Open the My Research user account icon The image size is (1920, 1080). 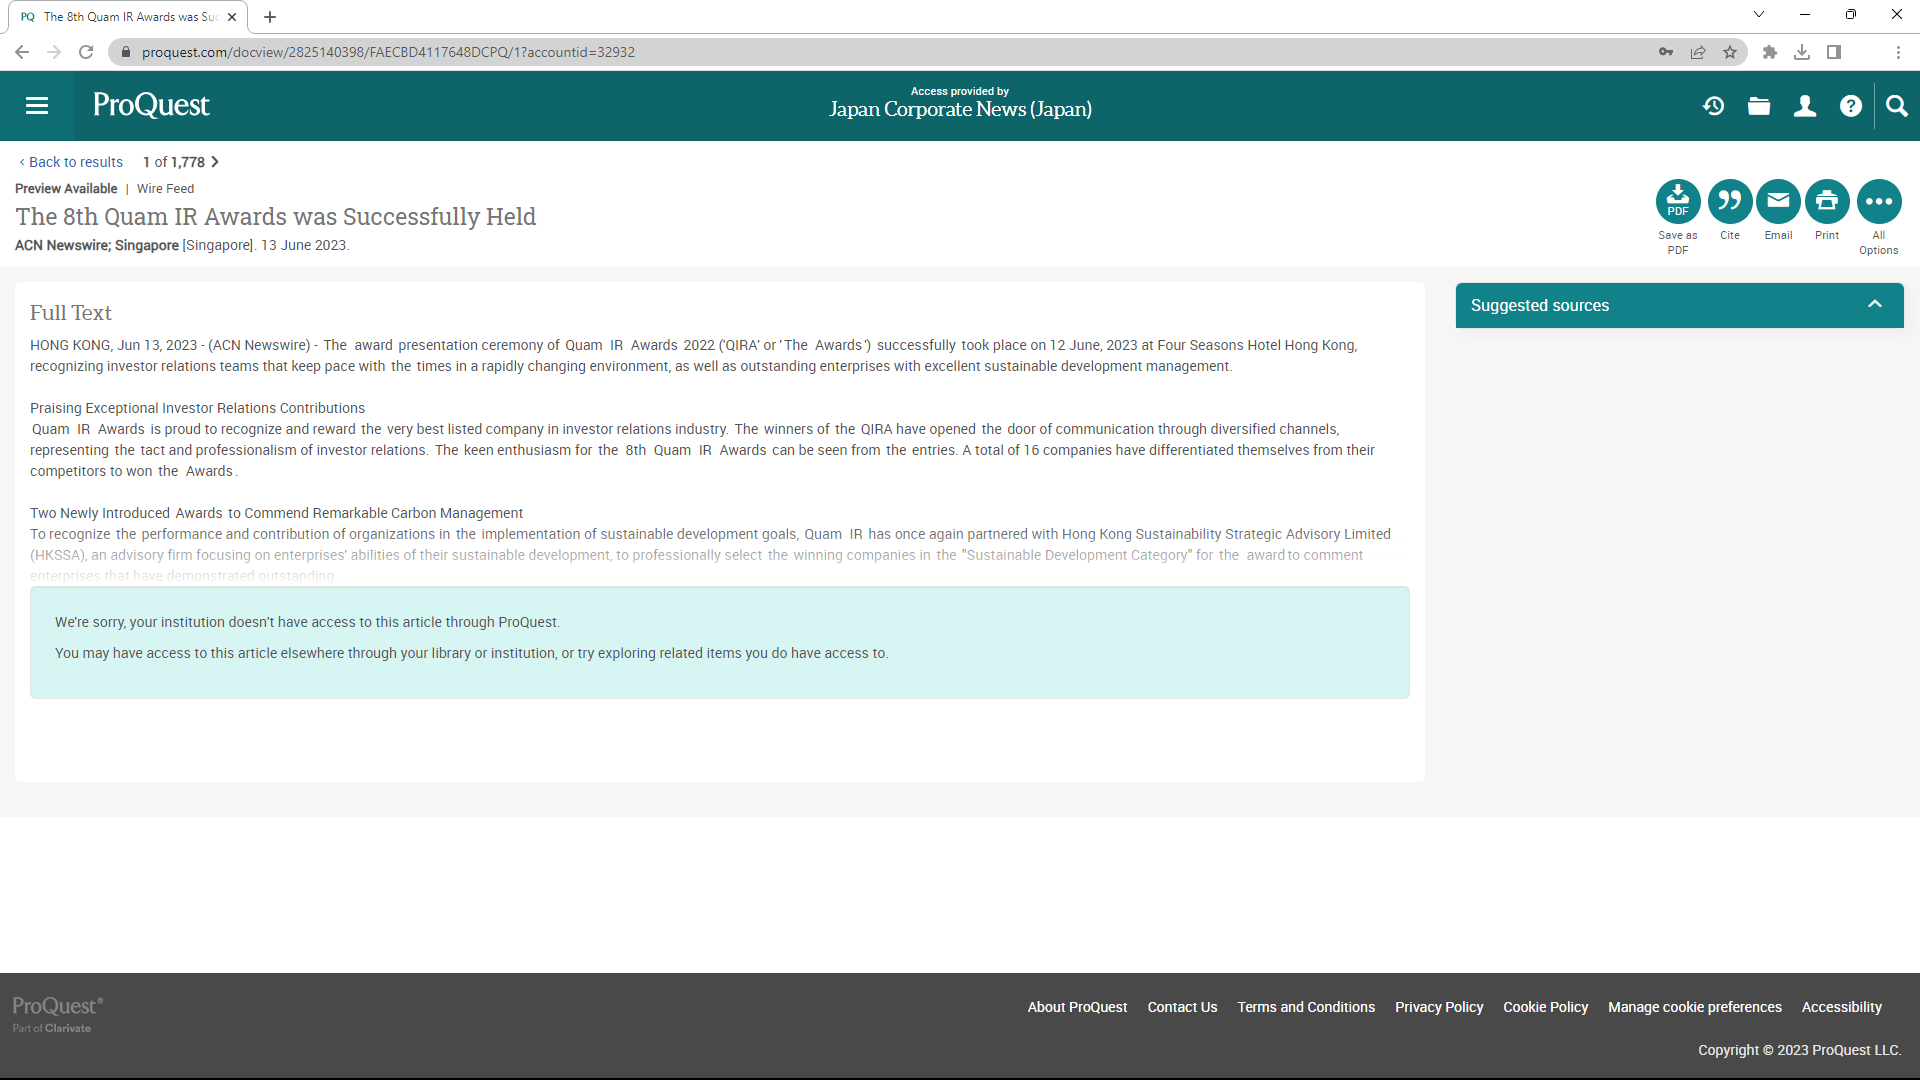click(x=1805, y=106)
